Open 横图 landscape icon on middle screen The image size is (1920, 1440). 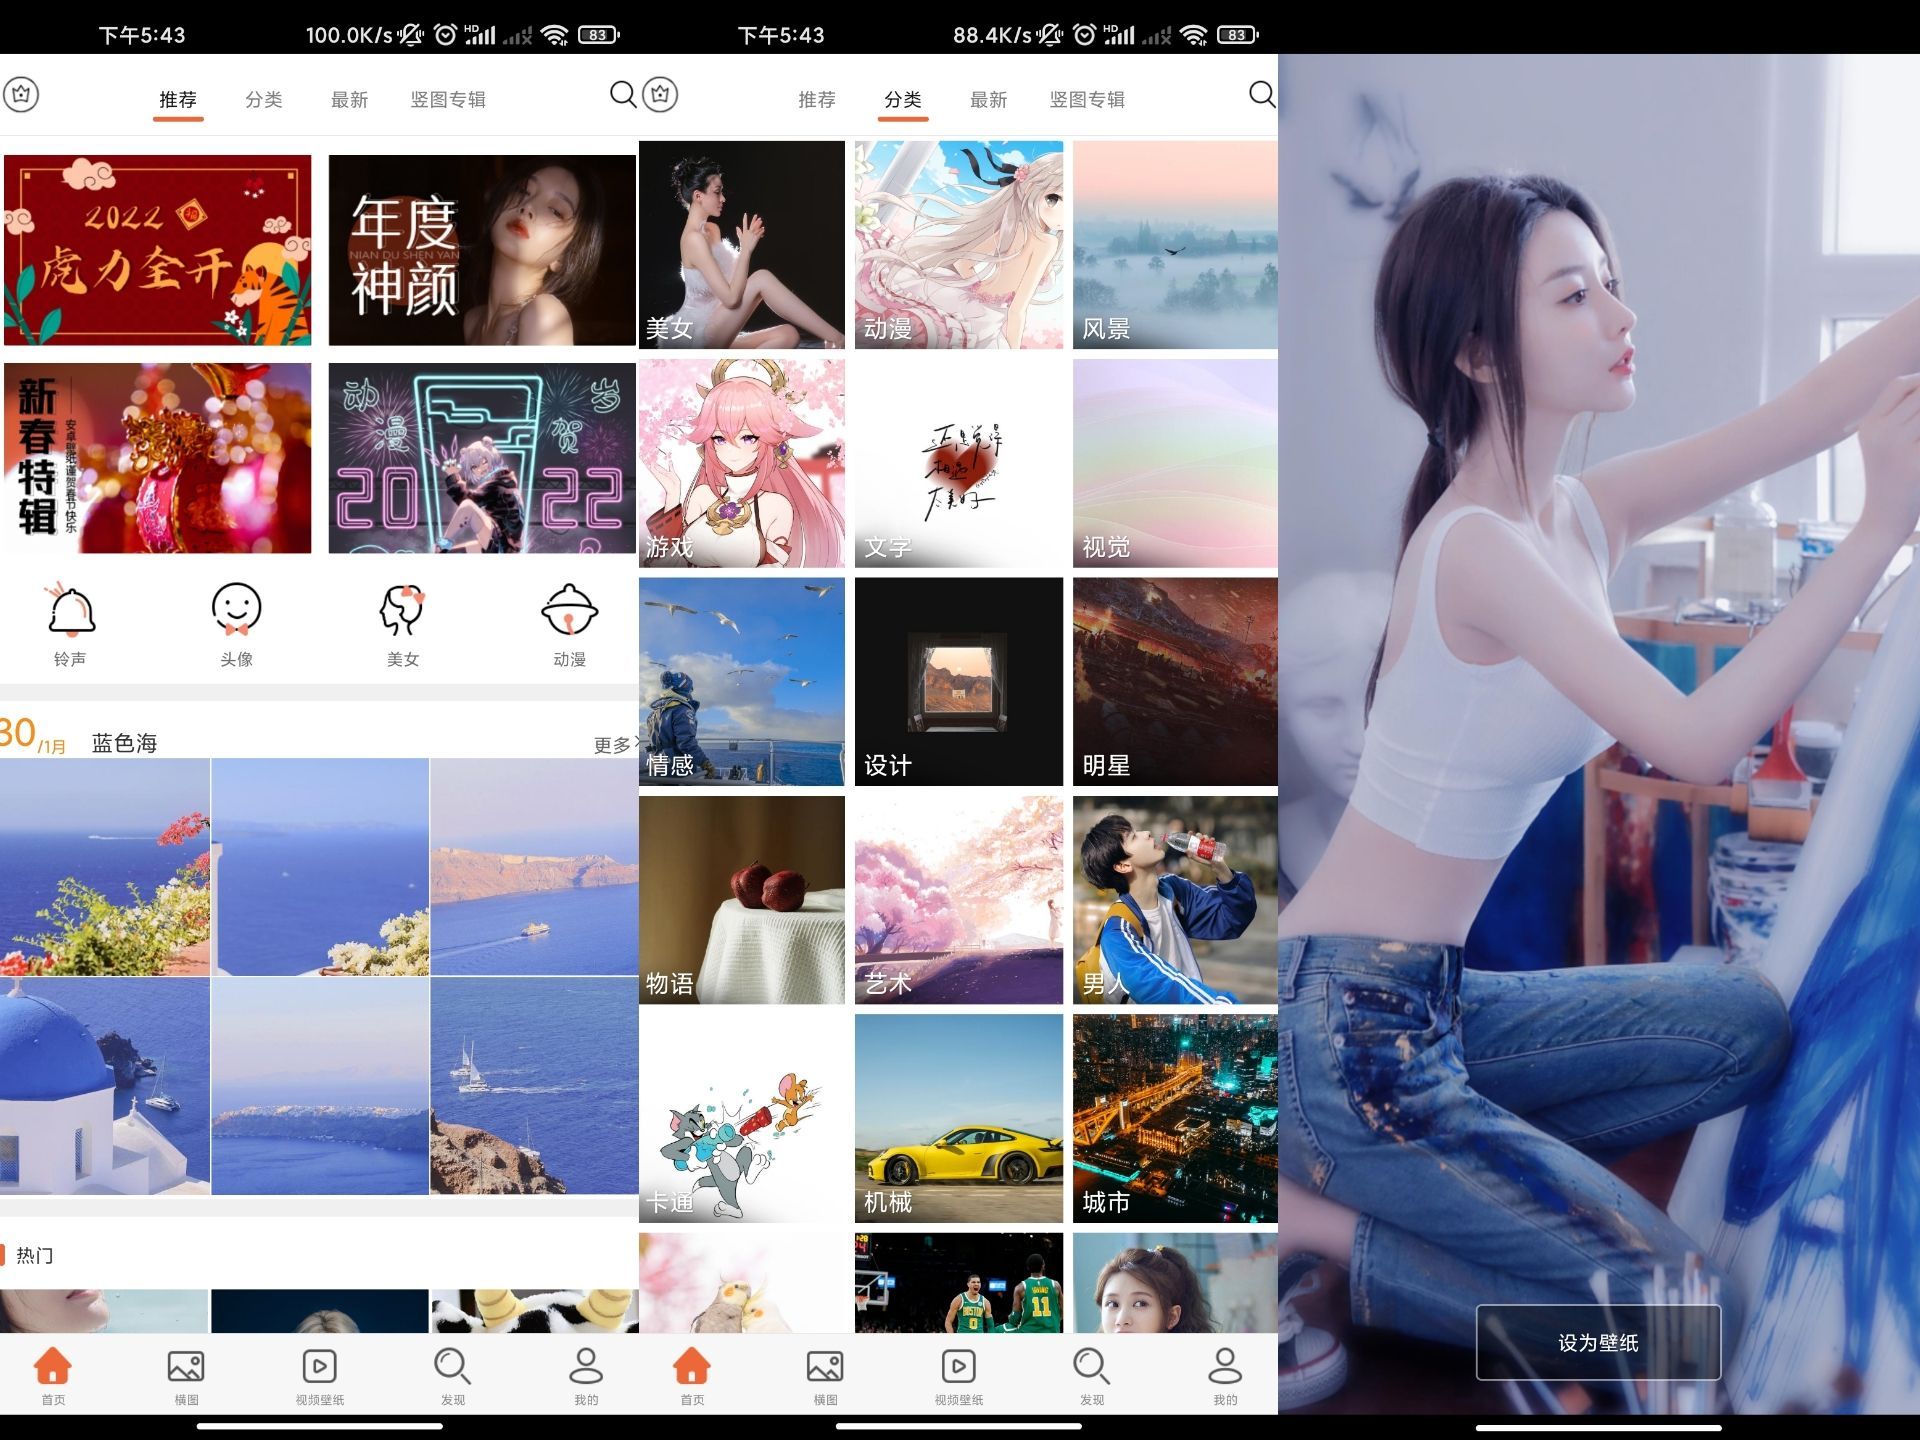[x=825, y=1376]
